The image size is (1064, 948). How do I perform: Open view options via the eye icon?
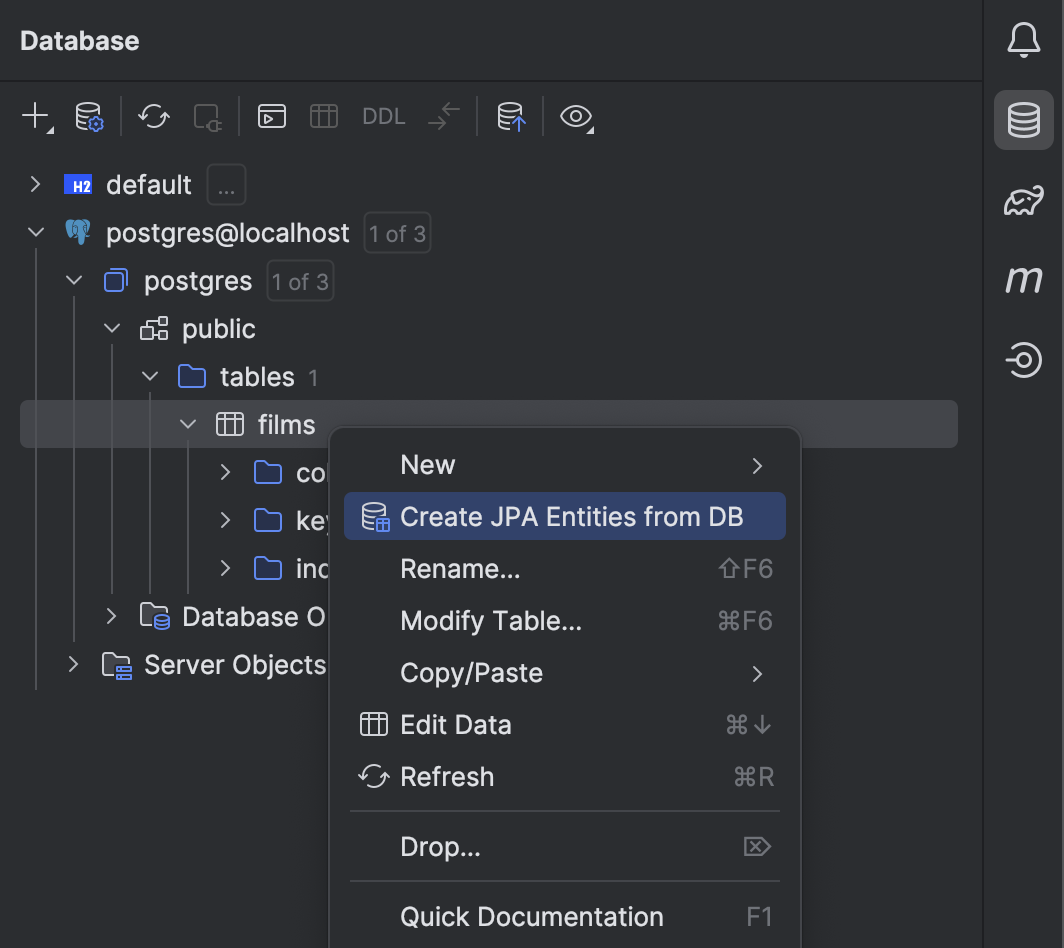(x=576, y=116)
